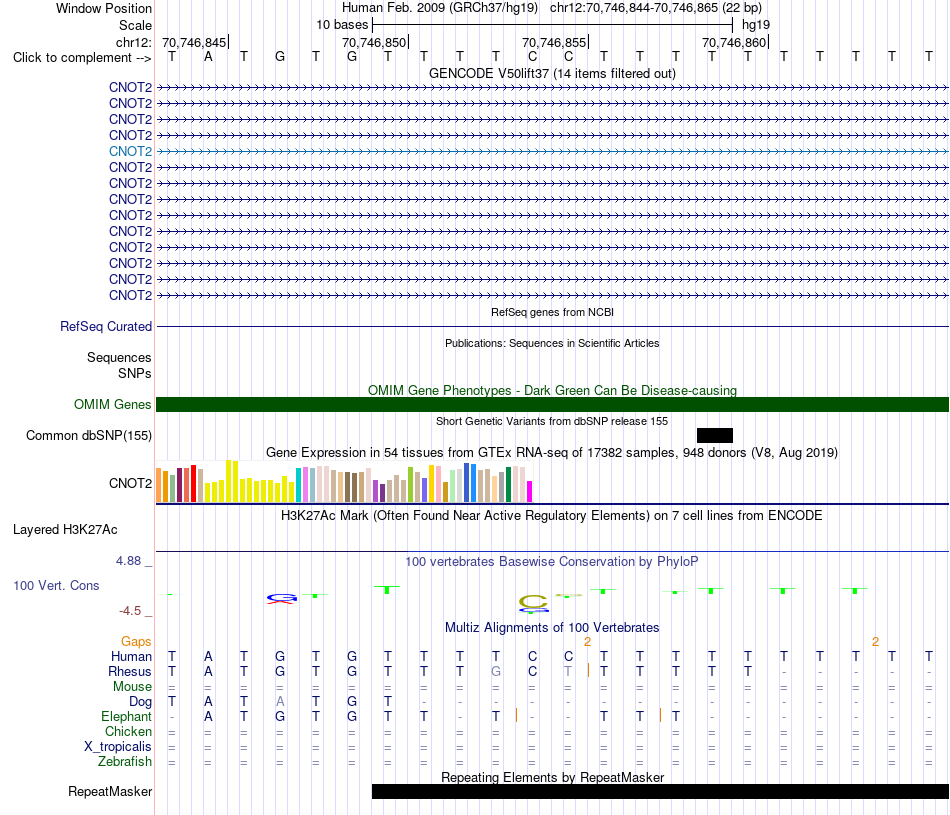Click the 'Elephant' alignment row label
This screenshot has height=815, width=950.
coord(126,717)
